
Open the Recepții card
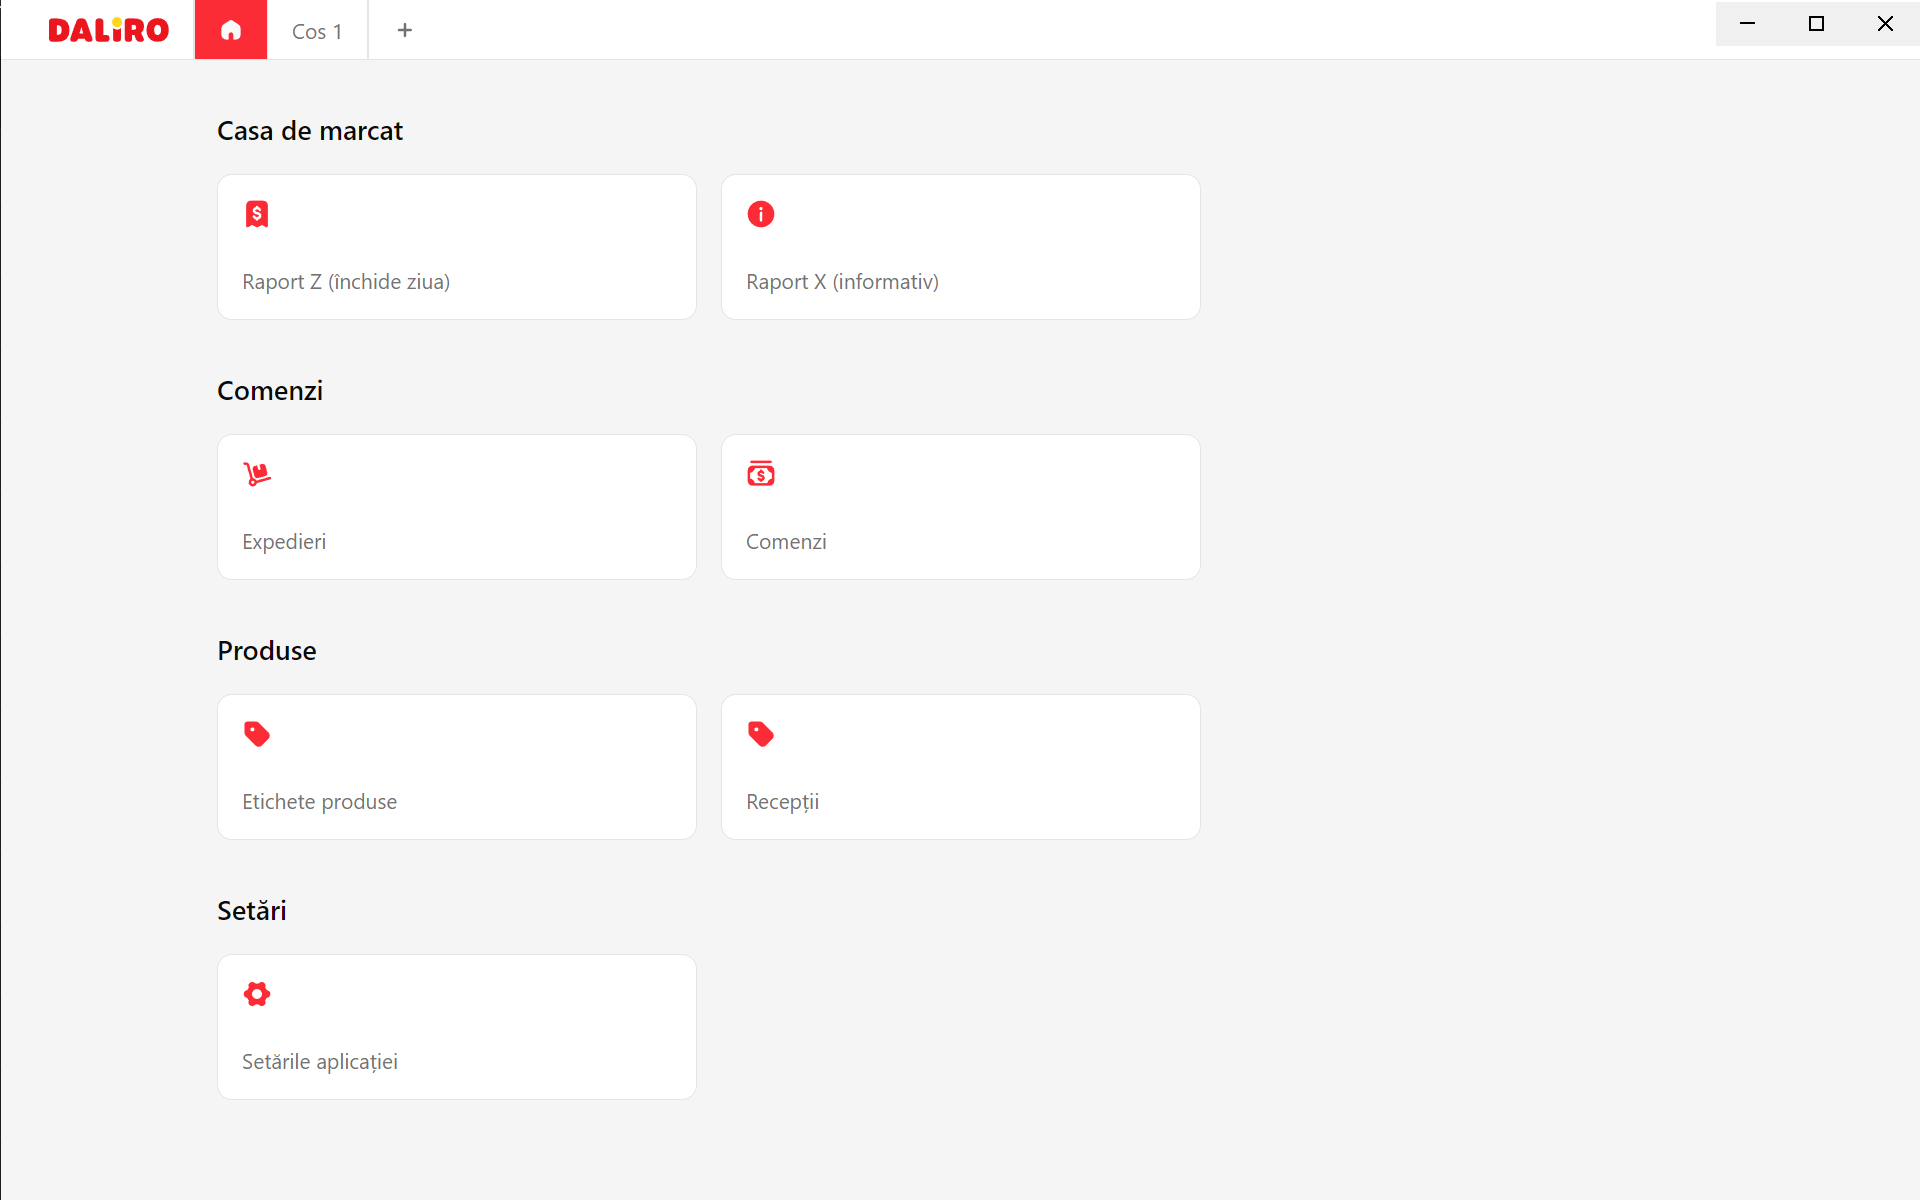click(x=961, y=767)
